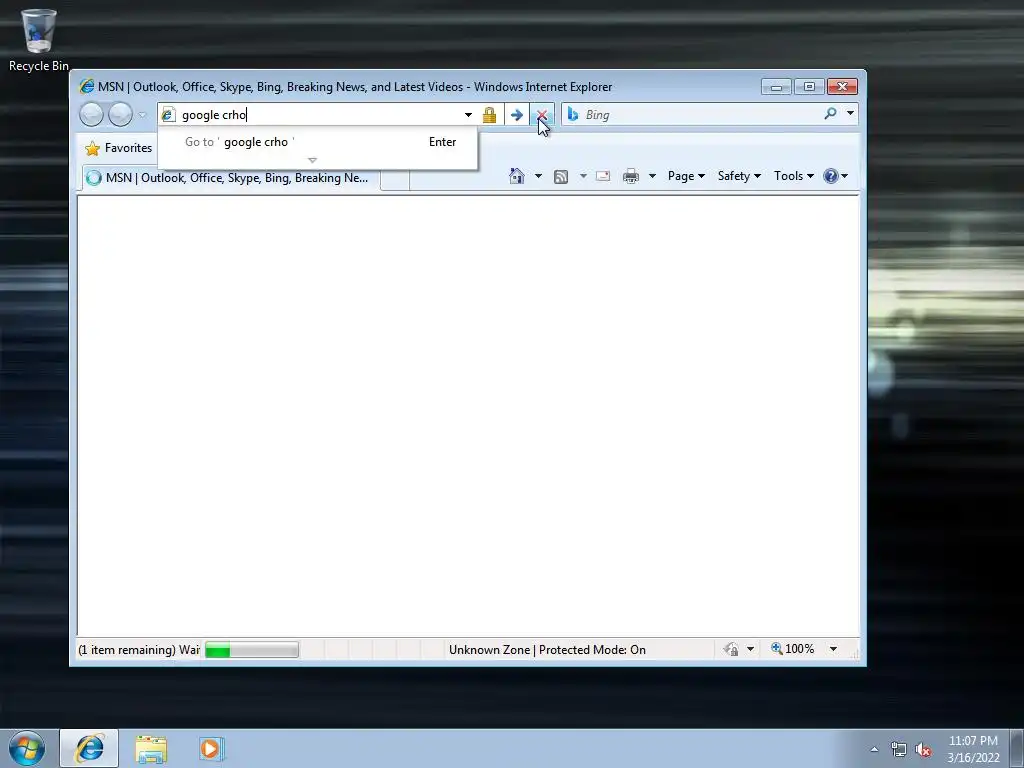Image resolution: width=1024 pixels, height=768 pixels.
Task: Click the privacy report status icon
Action: pos(731,649)
